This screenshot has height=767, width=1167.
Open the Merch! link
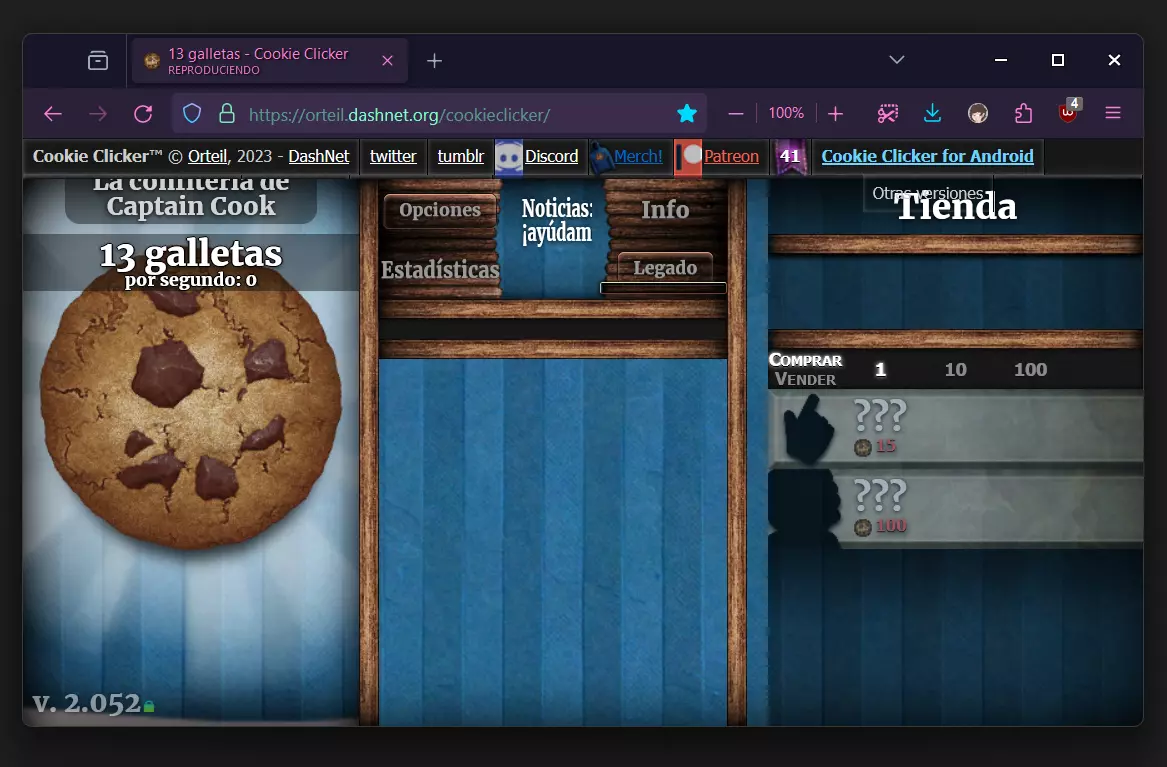click(638, 156)
